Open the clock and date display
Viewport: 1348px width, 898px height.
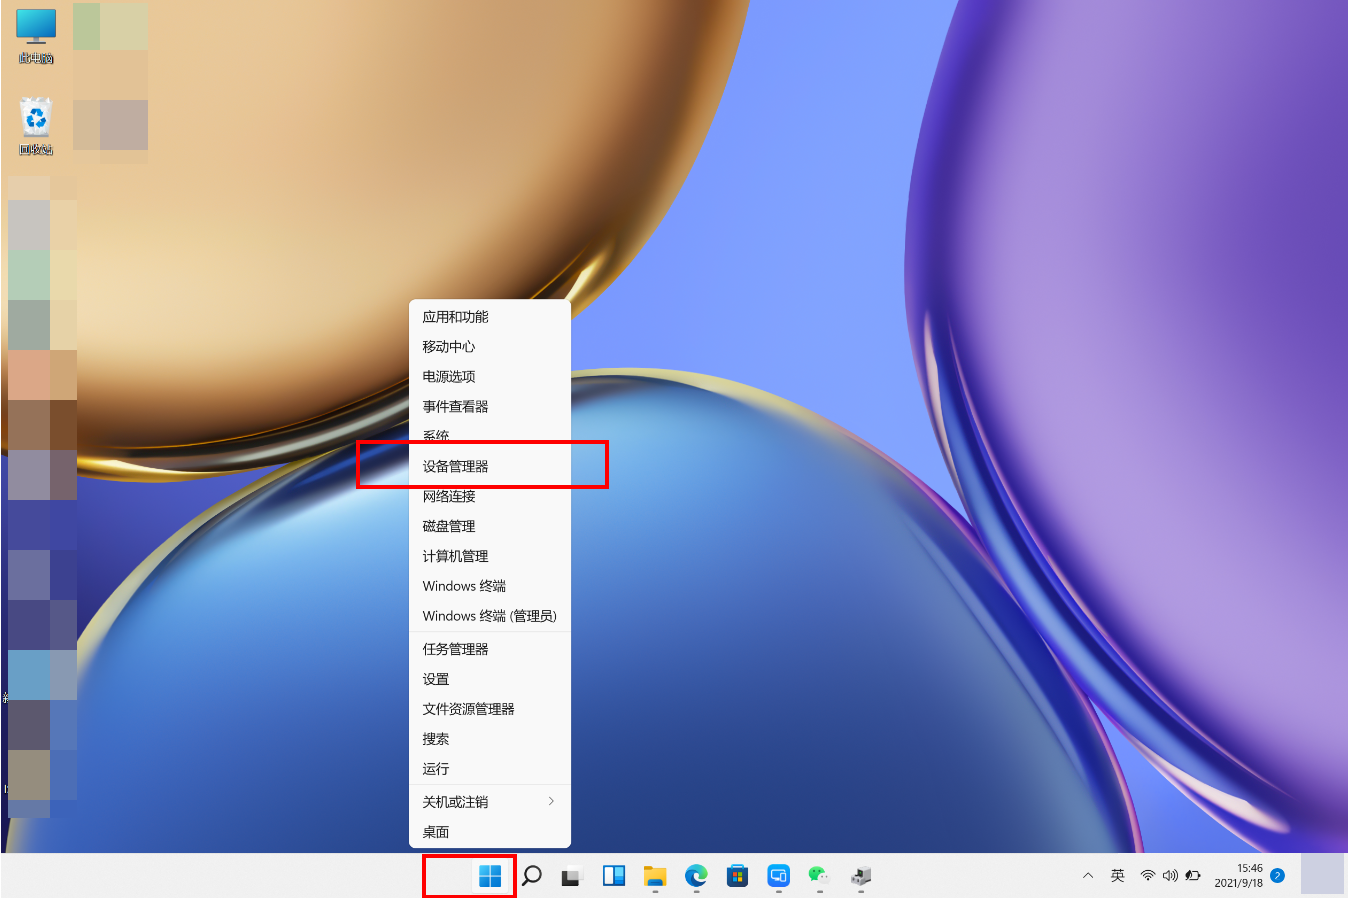(x=1239, y=876)
